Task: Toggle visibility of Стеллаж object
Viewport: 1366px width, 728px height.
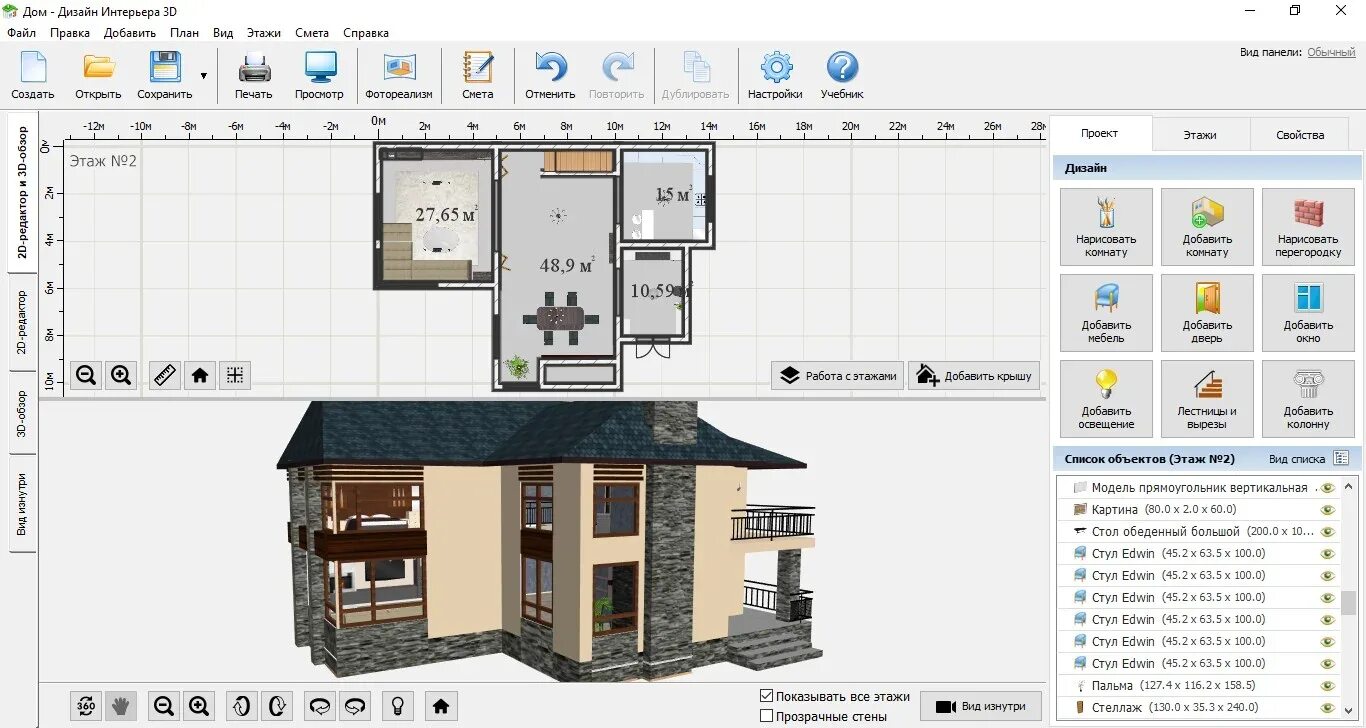Action: pos(1328,708)
